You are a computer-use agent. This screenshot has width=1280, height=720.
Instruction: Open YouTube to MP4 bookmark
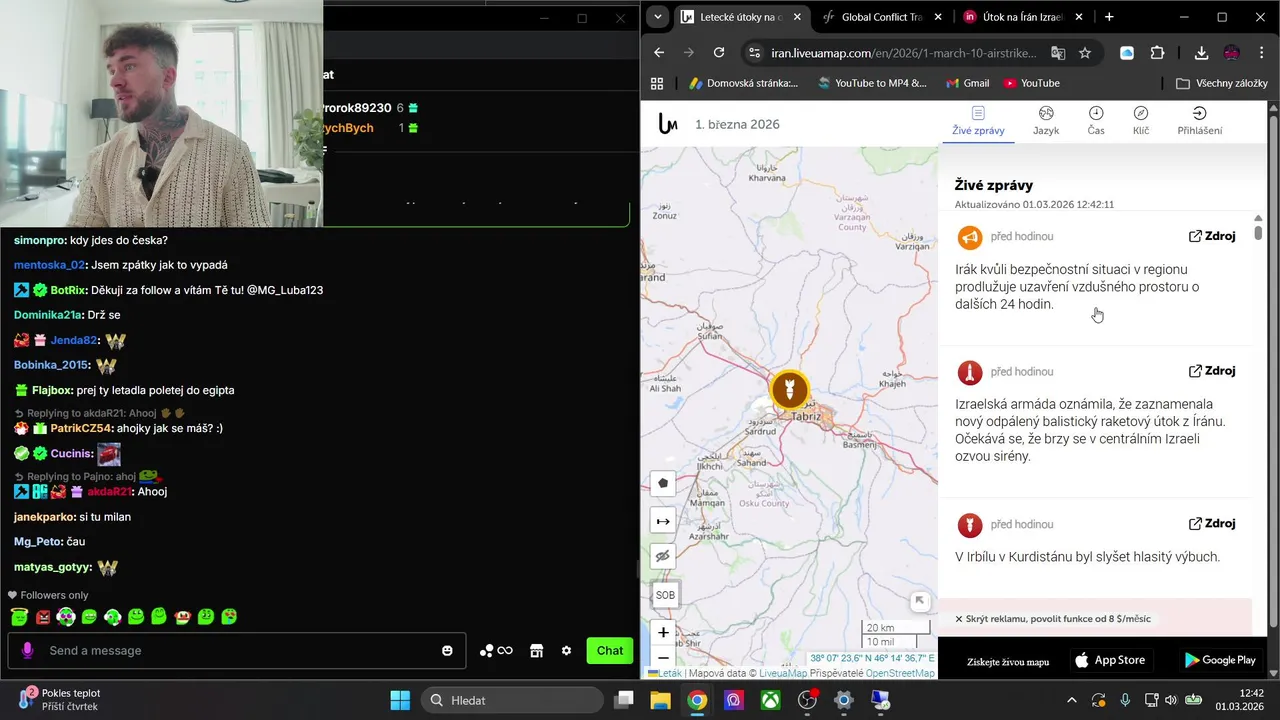(872, 83)
